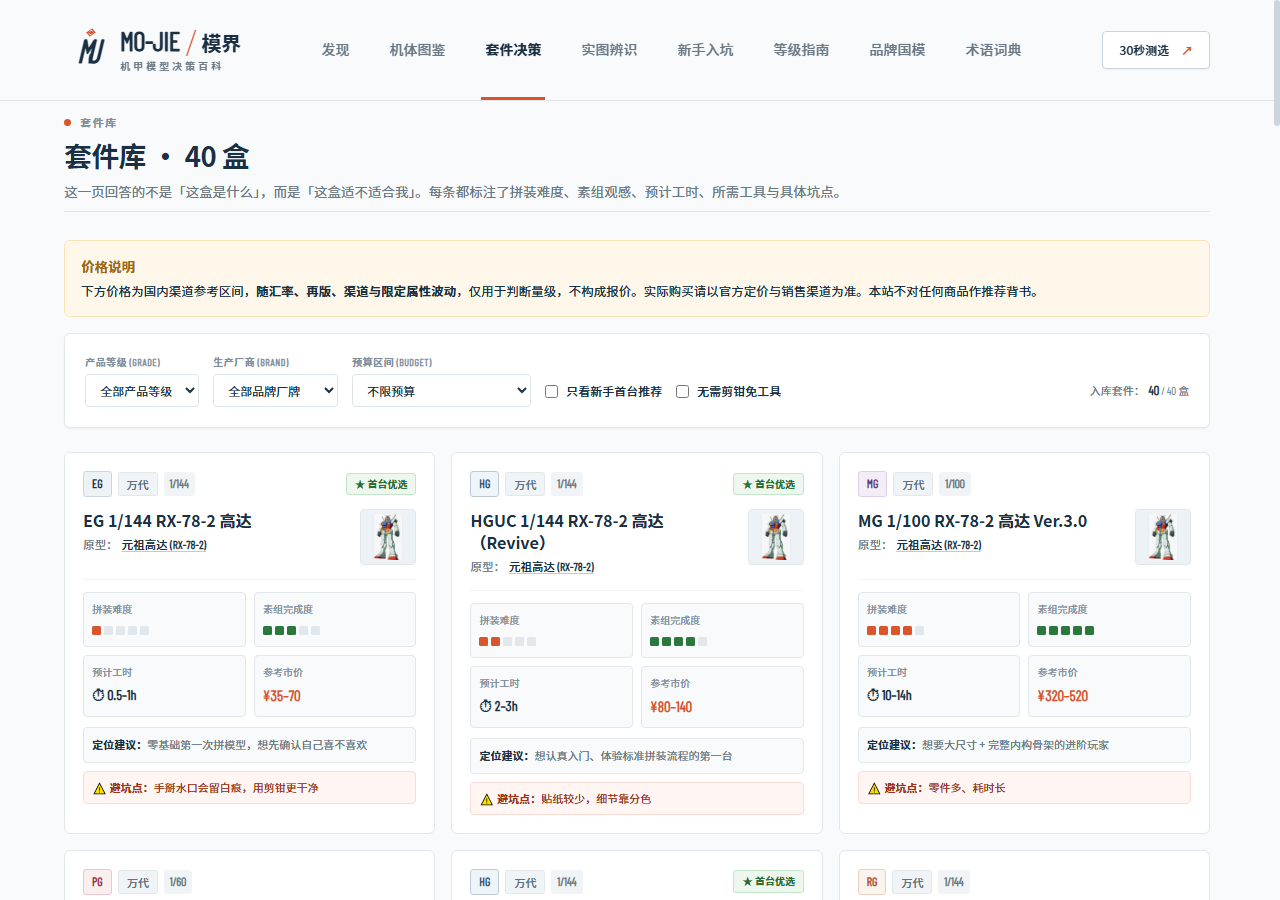
Task: Click the arrow icon in 30秒测选 button
Action: click(1187, 50)
